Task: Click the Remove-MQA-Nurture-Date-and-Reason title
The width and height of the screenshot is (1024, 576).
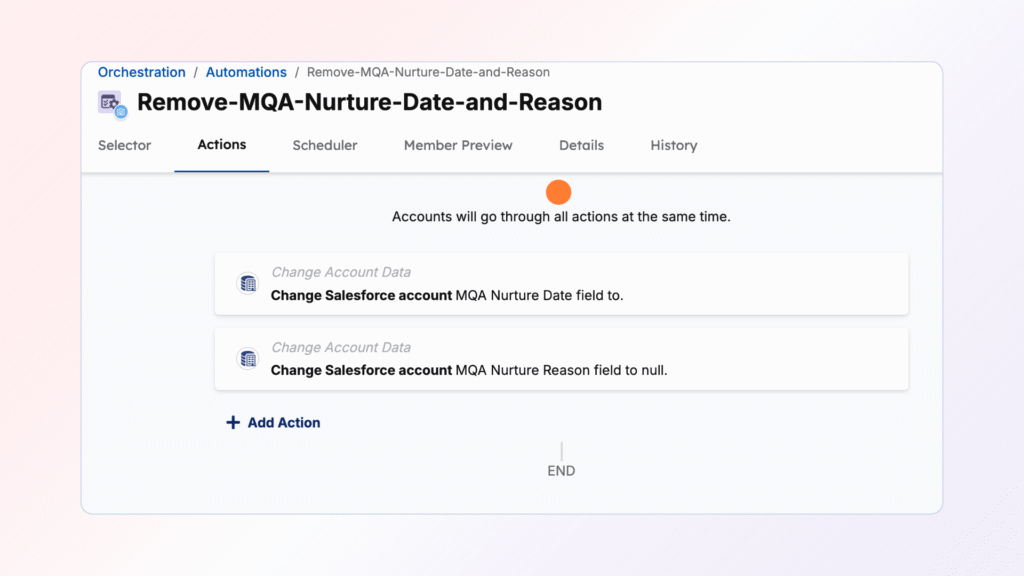Action: pyautogui.click(x=368, y=102)
